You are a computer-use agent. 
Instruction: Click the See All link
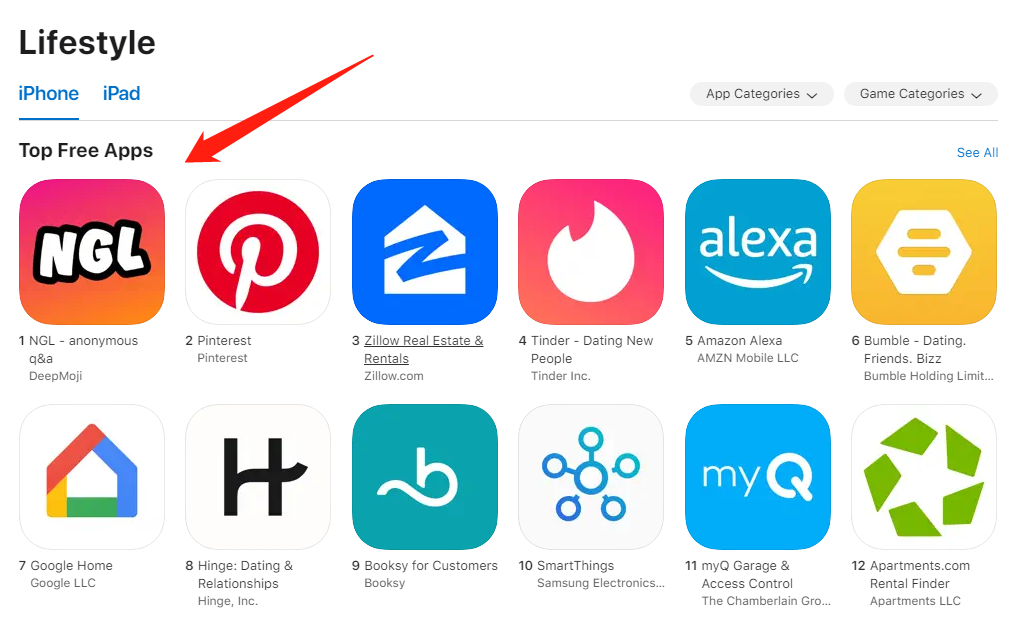977,152
